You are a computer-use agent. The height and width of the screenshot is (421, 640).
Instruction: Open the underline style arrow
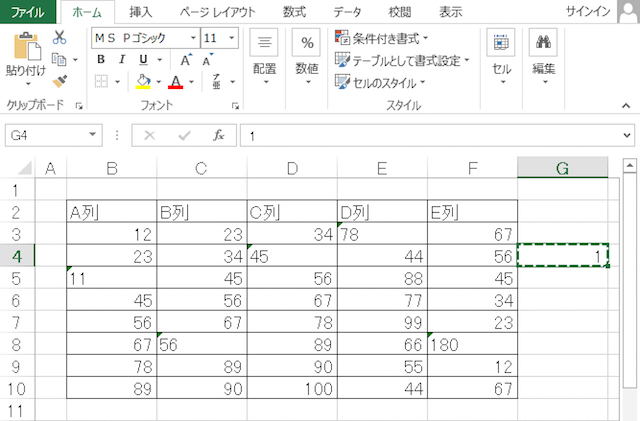point(160,60)
